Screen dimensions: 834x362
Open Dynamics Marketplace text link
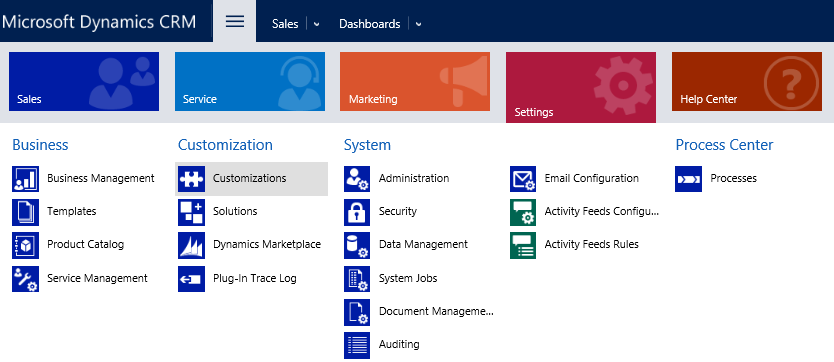267,244
